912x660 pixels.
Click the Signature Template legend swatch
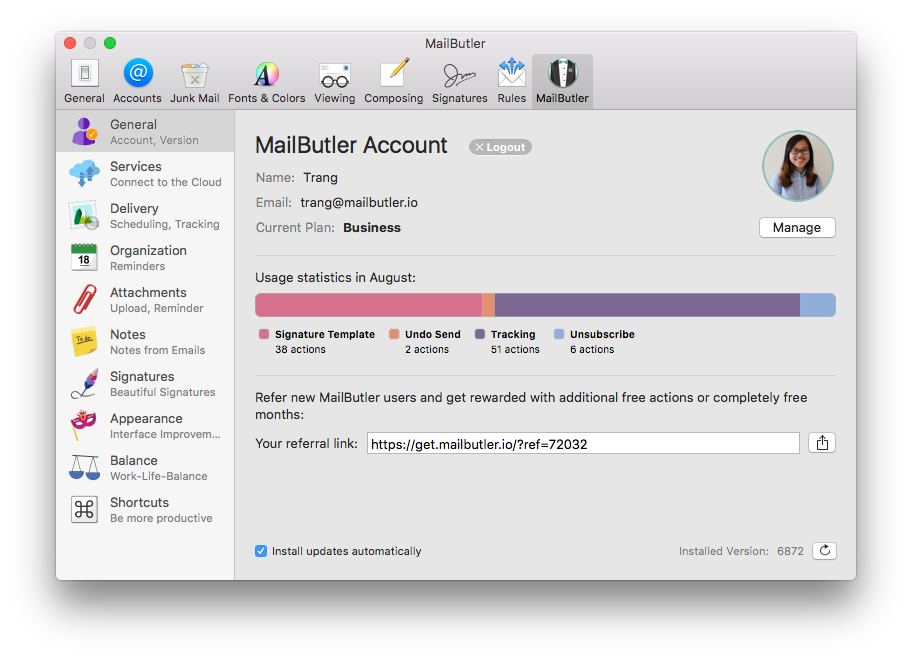coord(264,334)
